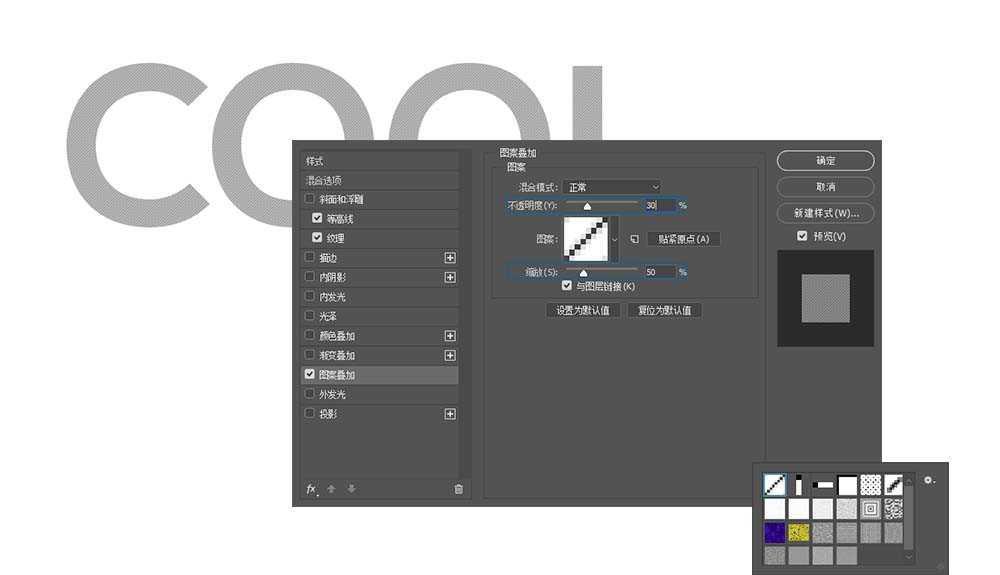
Task: Click the 贴紧原点(A) button
Action: (683, 239)
